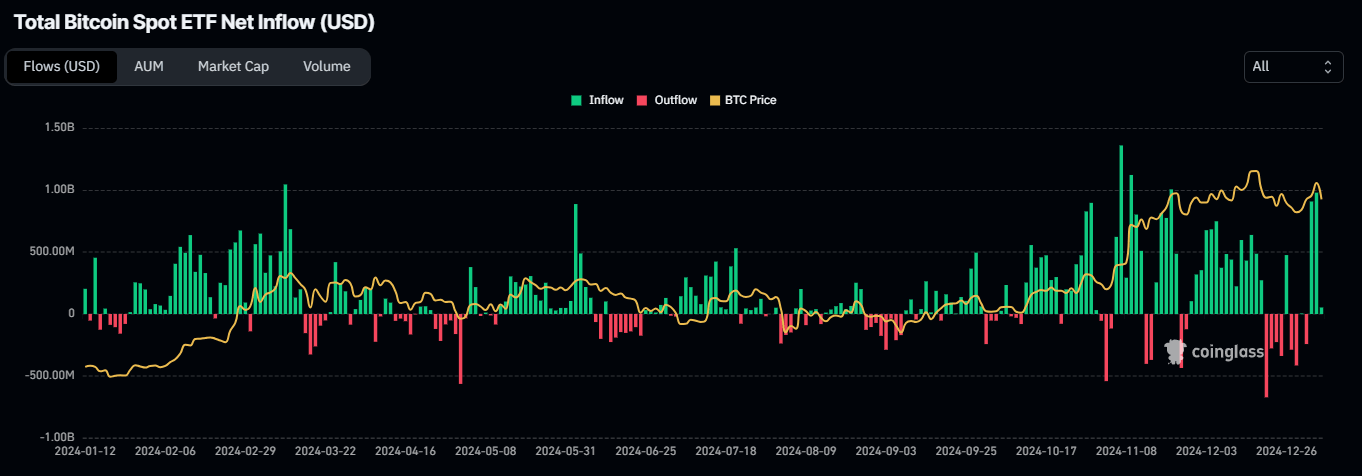This screenshot has width=1362, height=476.
Task: Select the Flows (USD) tab
Action: [62, 67]
